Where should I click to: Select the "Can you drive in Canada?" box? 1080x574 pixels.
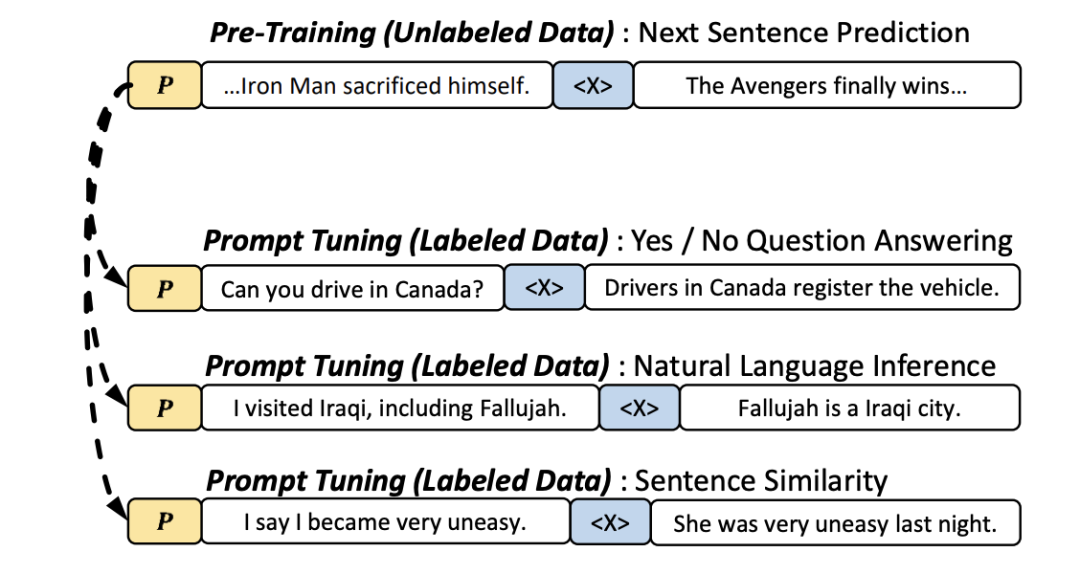click(x=352, y=288)
